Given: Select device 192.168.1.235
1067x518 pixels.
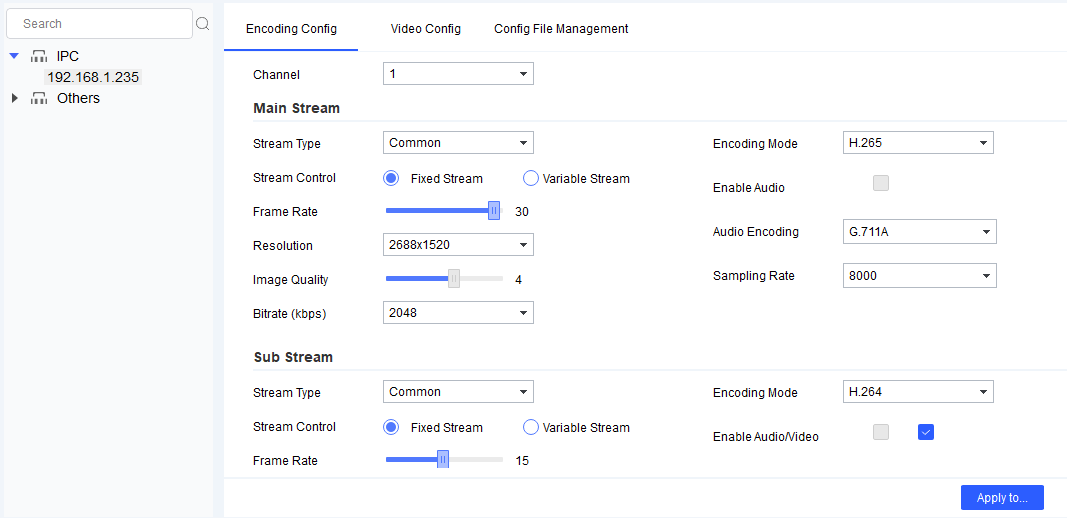Looking at the screenshot, I should [x=93, y=77].
